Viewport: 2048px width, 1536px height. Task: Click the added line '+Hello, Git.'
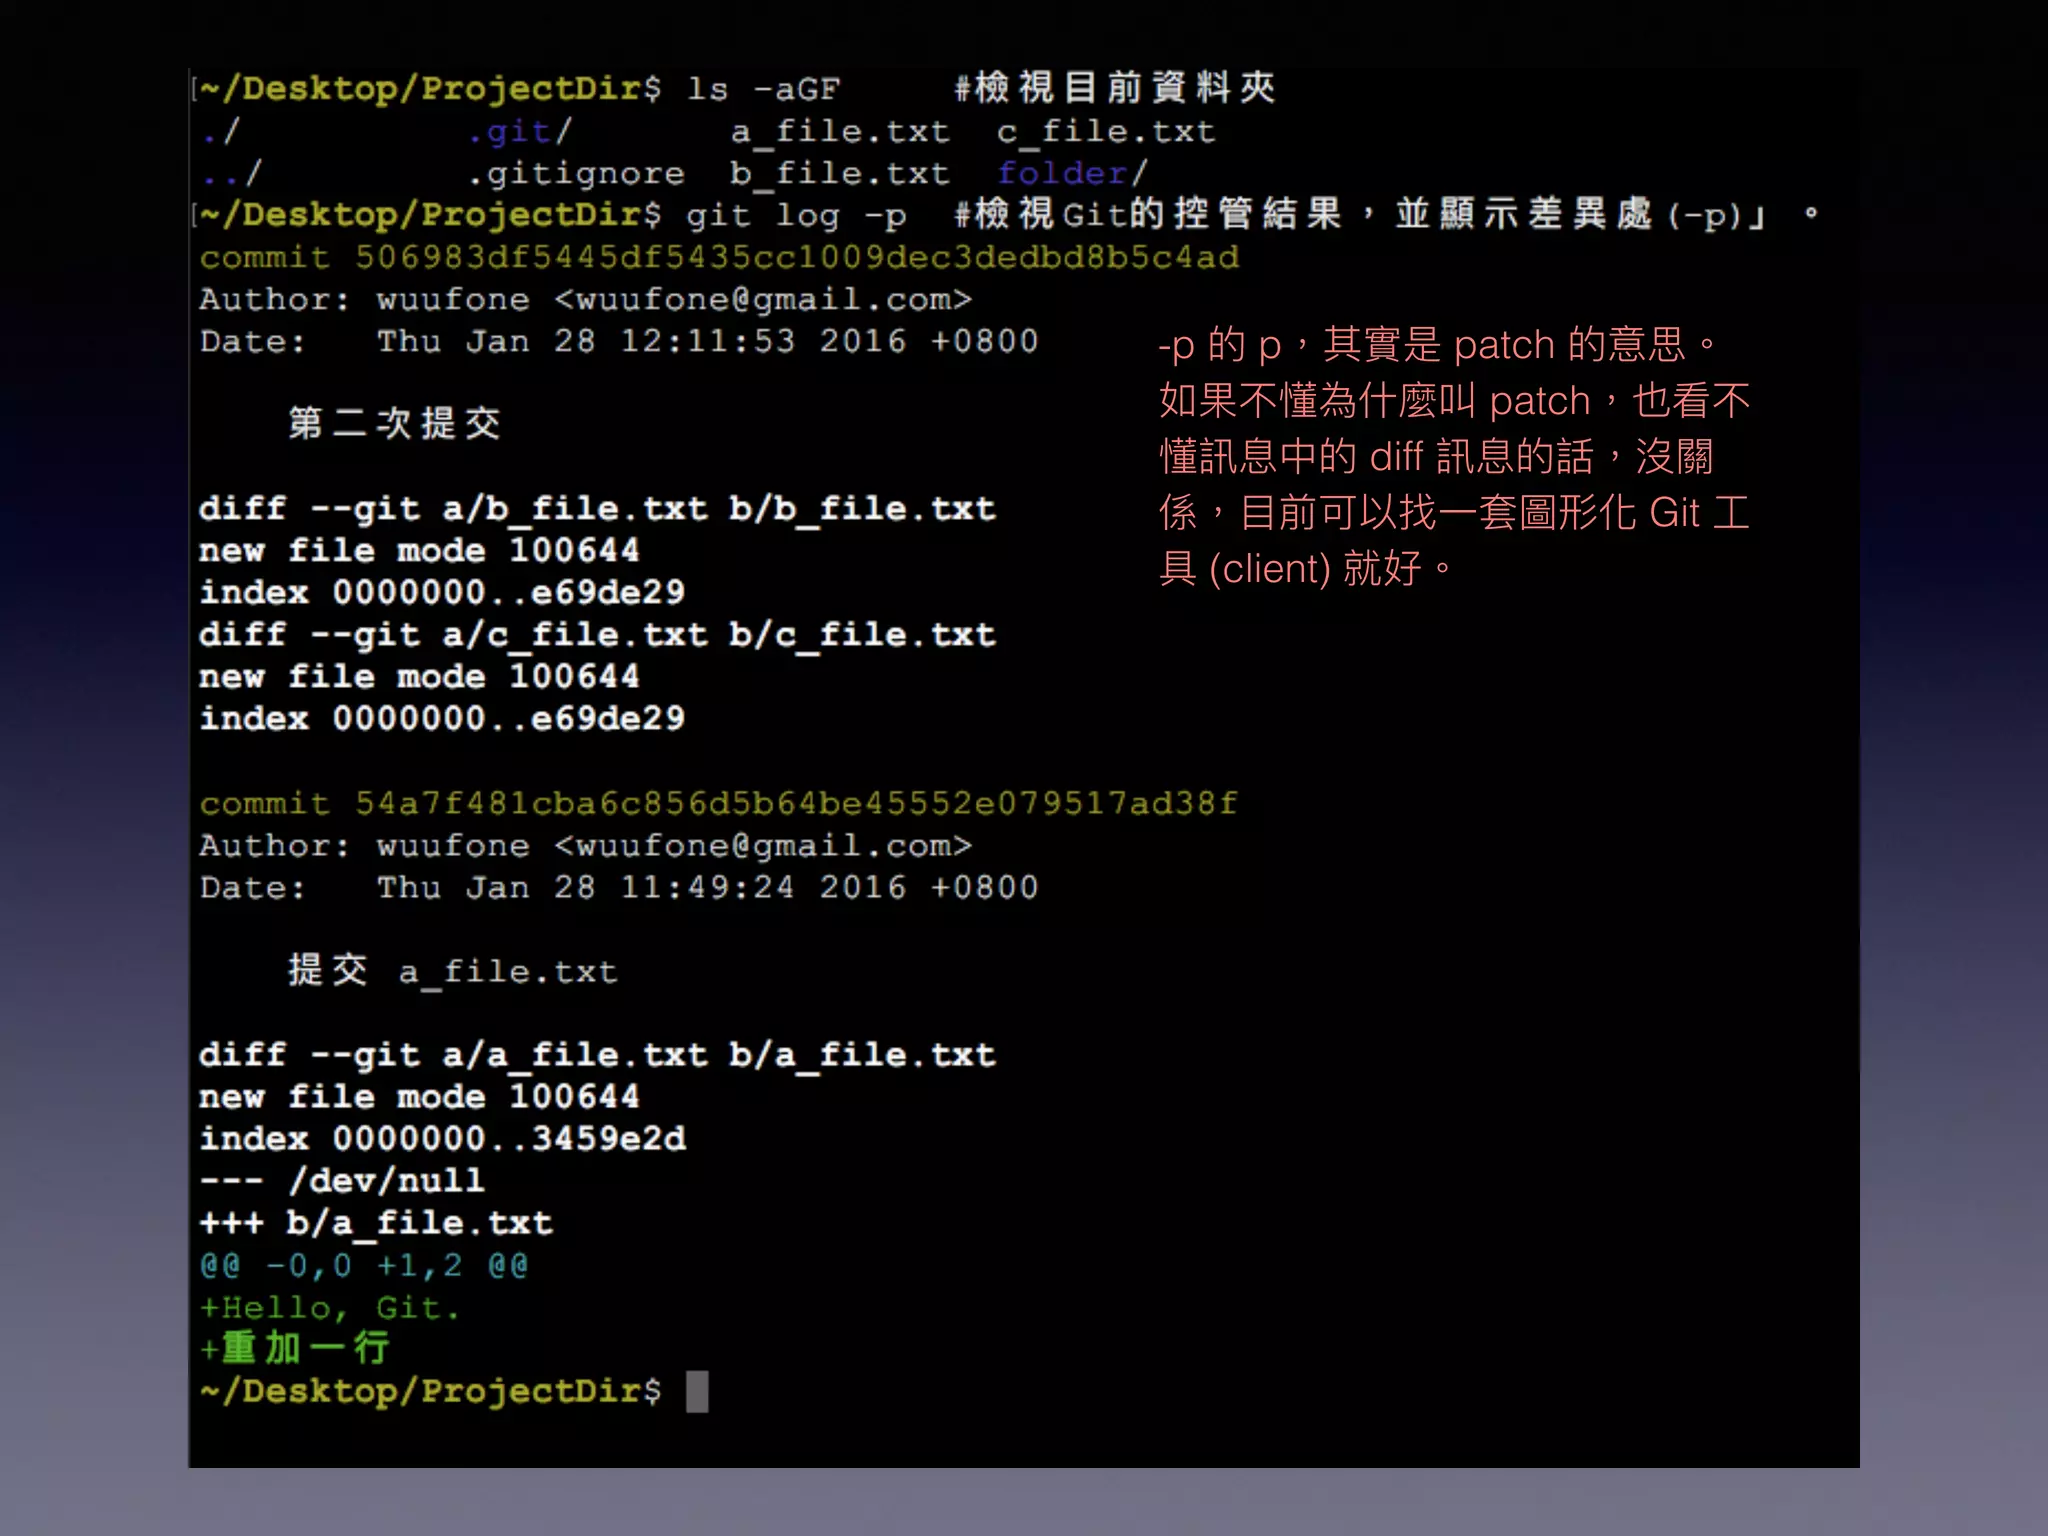point(330,1307)
